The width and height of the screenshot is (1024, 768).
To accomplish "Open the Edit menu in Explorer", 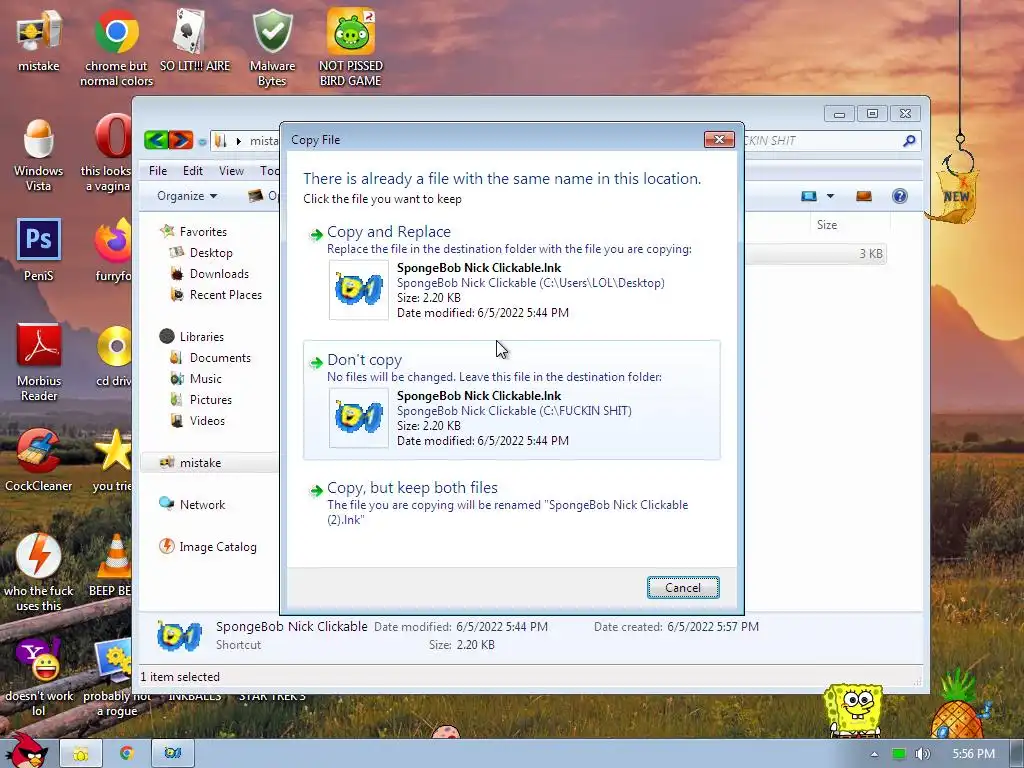I will (193, 170).
